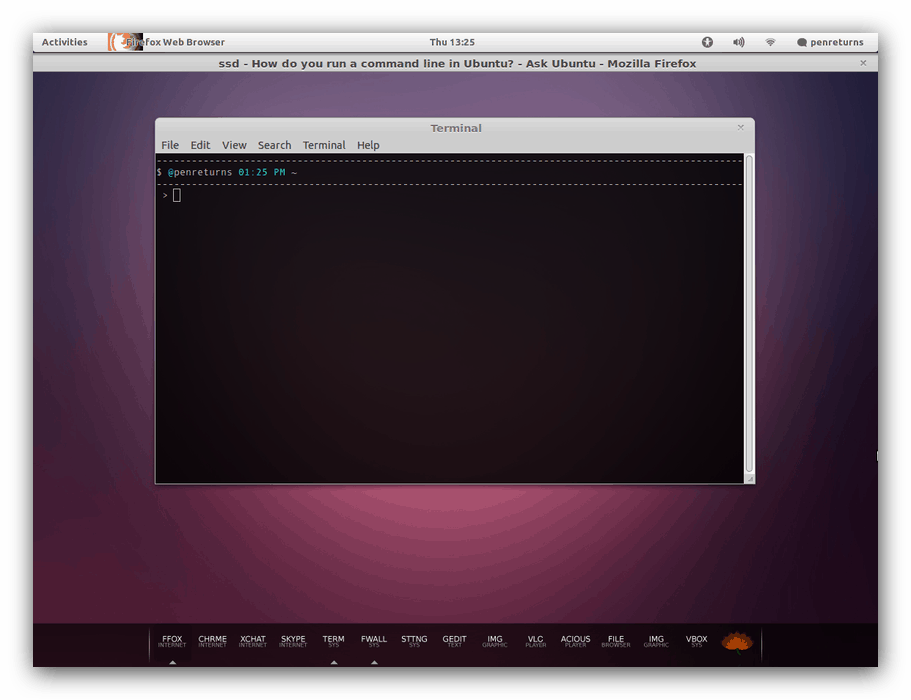Image resolution: width=911 pixels, height=700 pixels.
Task: Click the orange lotus flower dock icon
Action: click(x=737, y=642)
